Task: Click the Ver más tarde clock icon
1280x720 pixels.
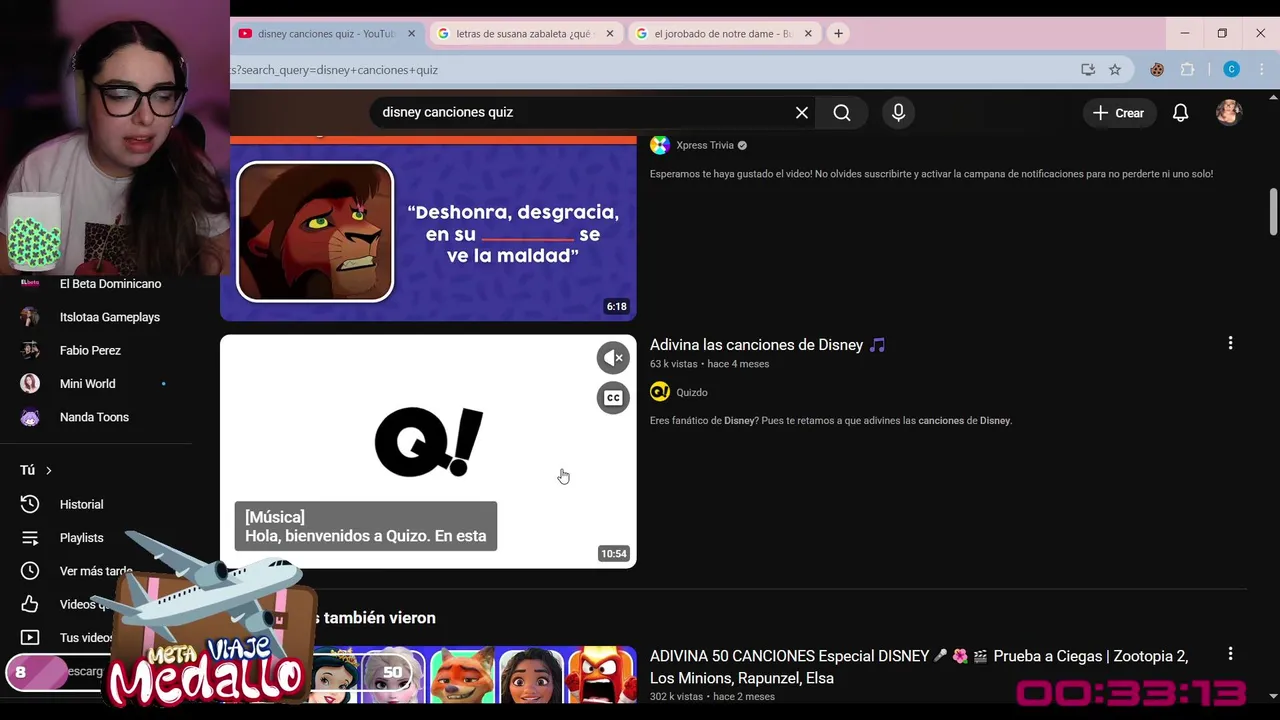Action: pyautogui.click(x=30, y=571)
